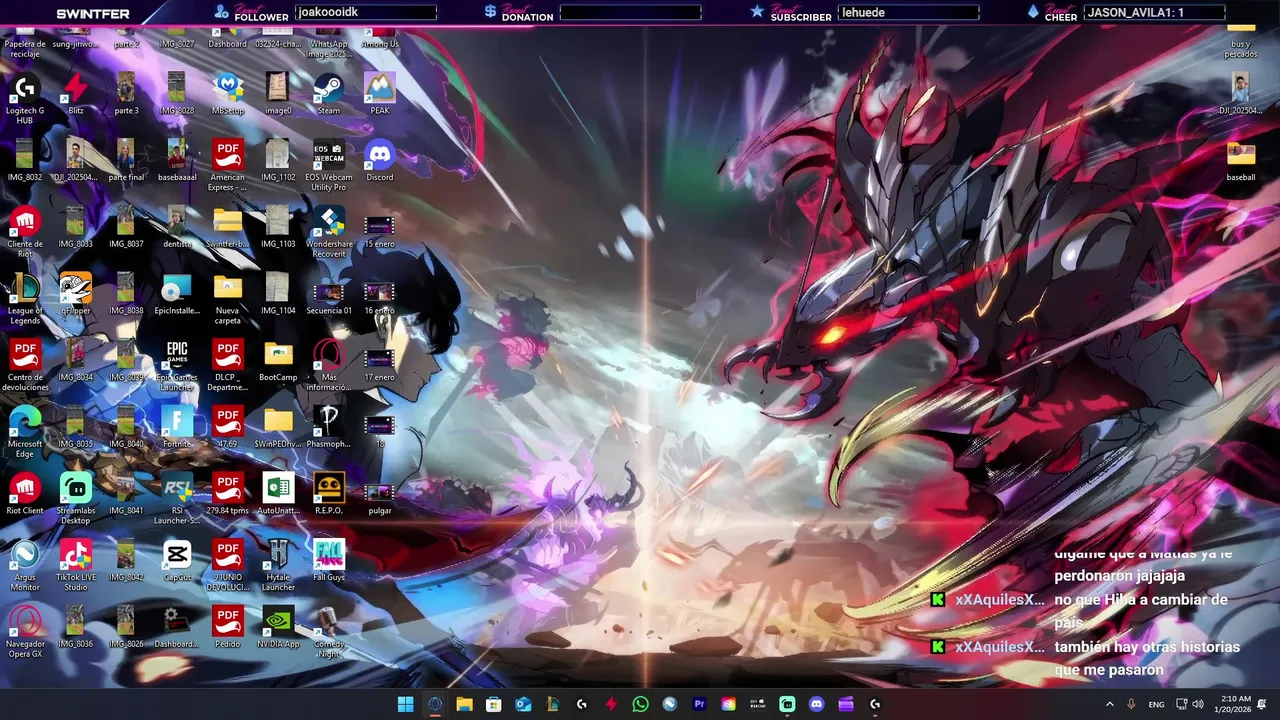The height and width of the screenshot is (720, 1280).
Task: Select the Streamlabs Desktop shortcut
Action: [x=76, y=499]
